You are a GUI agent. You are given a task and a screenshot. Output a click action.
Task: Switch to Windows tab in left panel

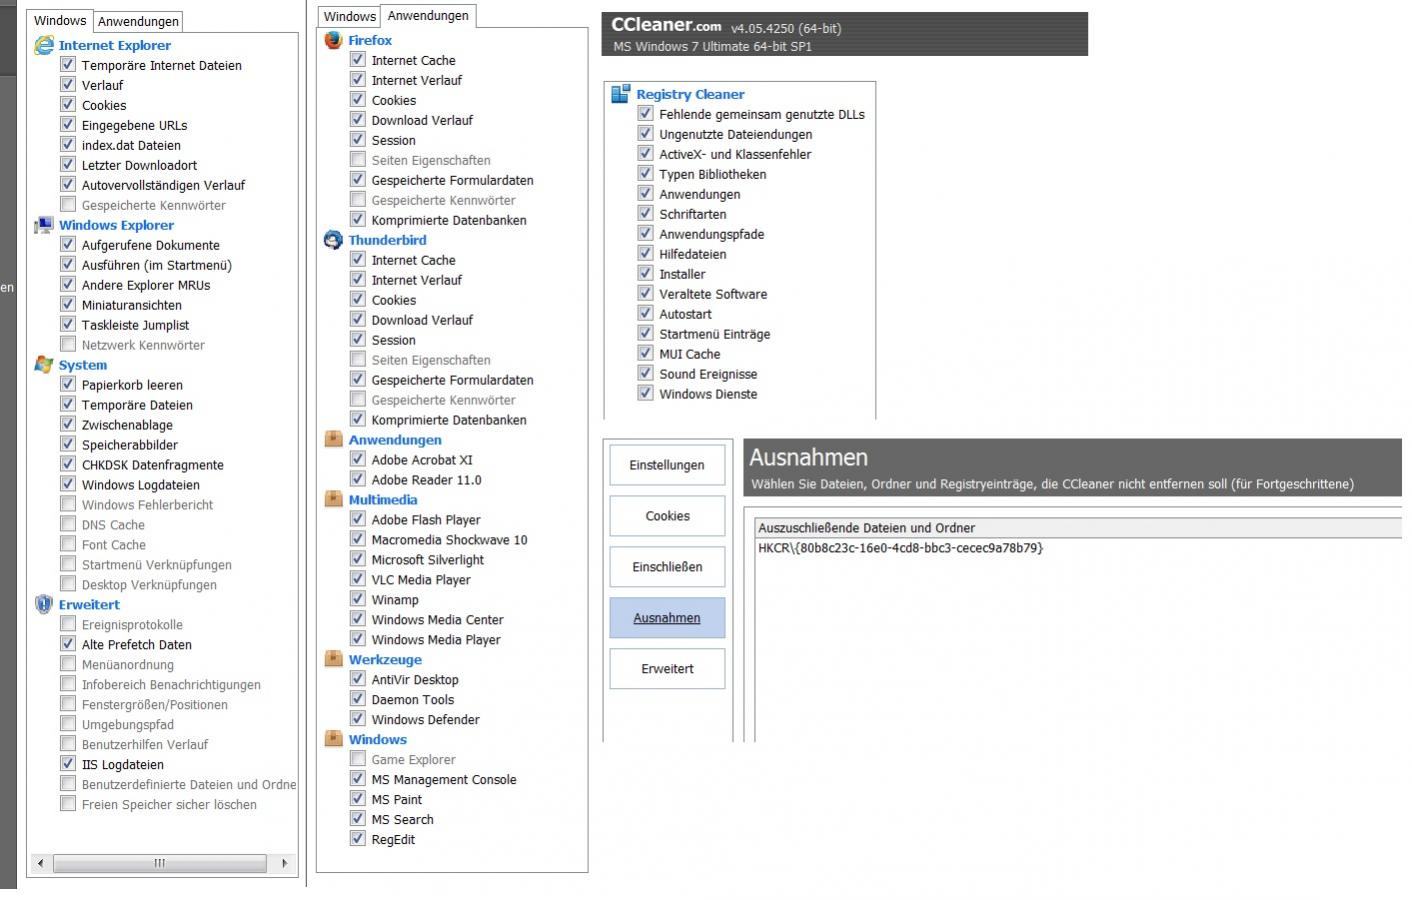point(60,20)
